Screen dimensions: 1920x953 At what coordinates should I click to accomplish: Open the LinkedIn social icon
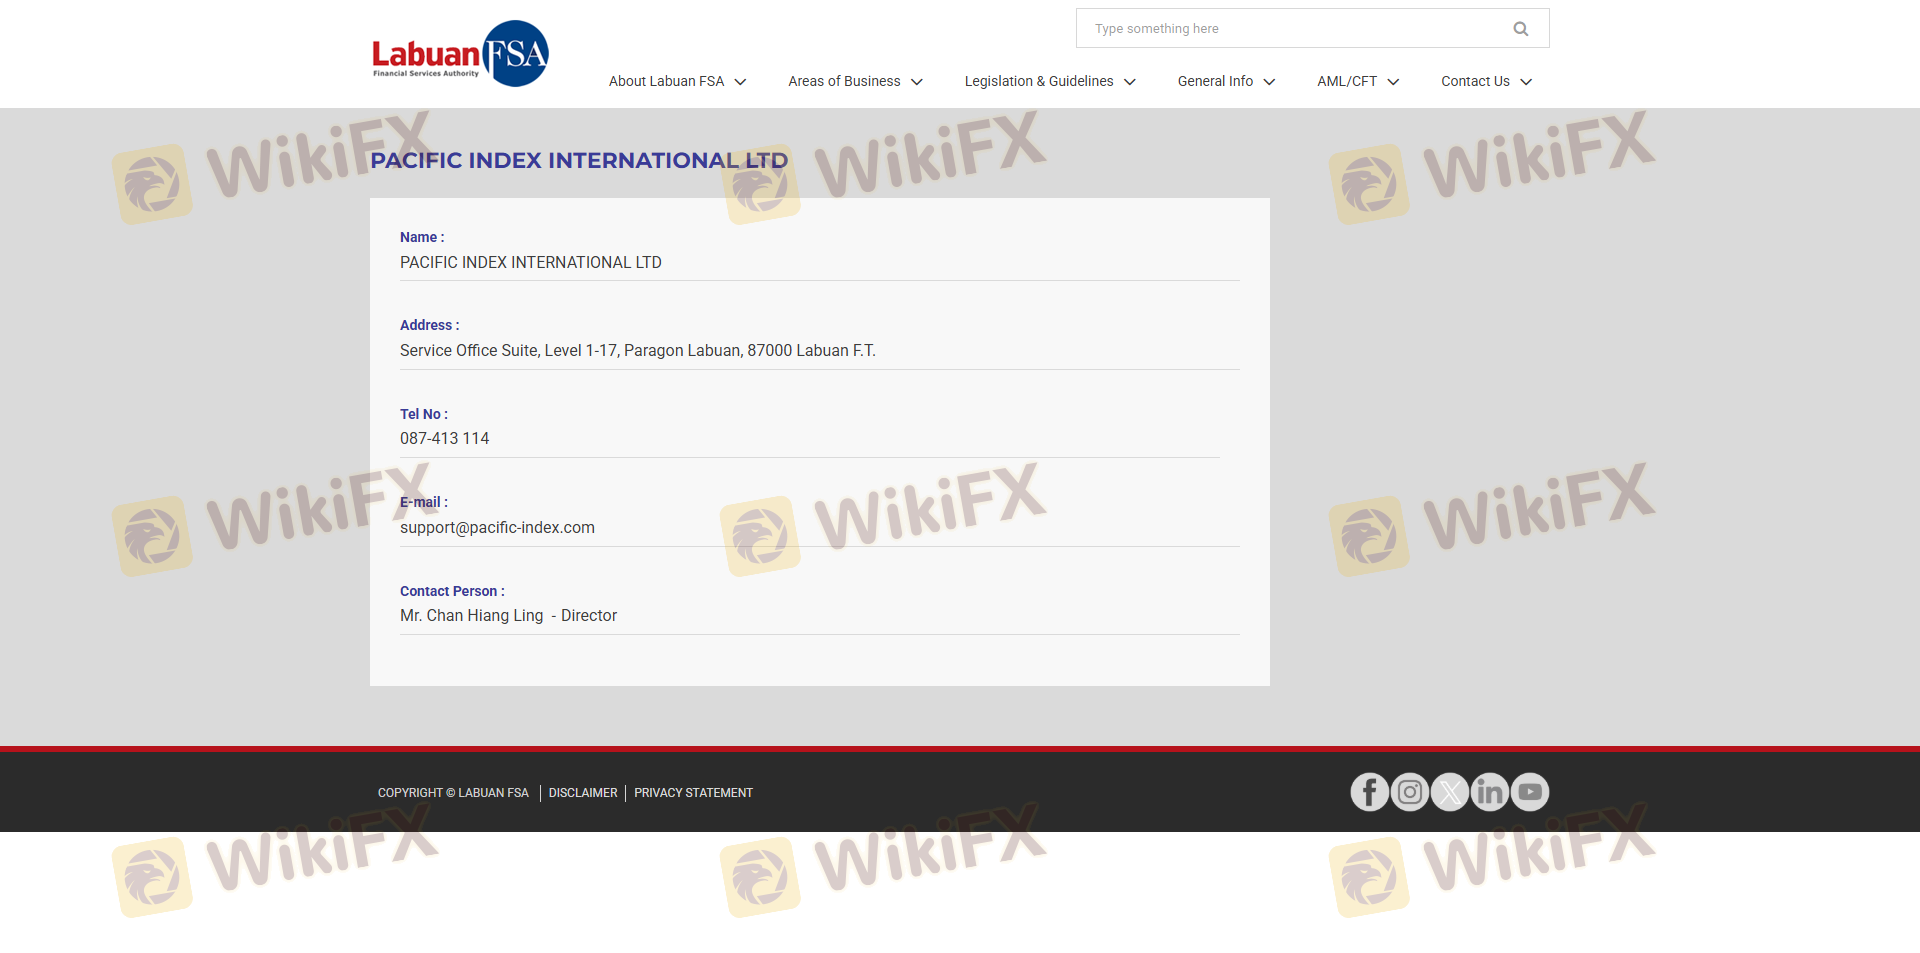1489,792
